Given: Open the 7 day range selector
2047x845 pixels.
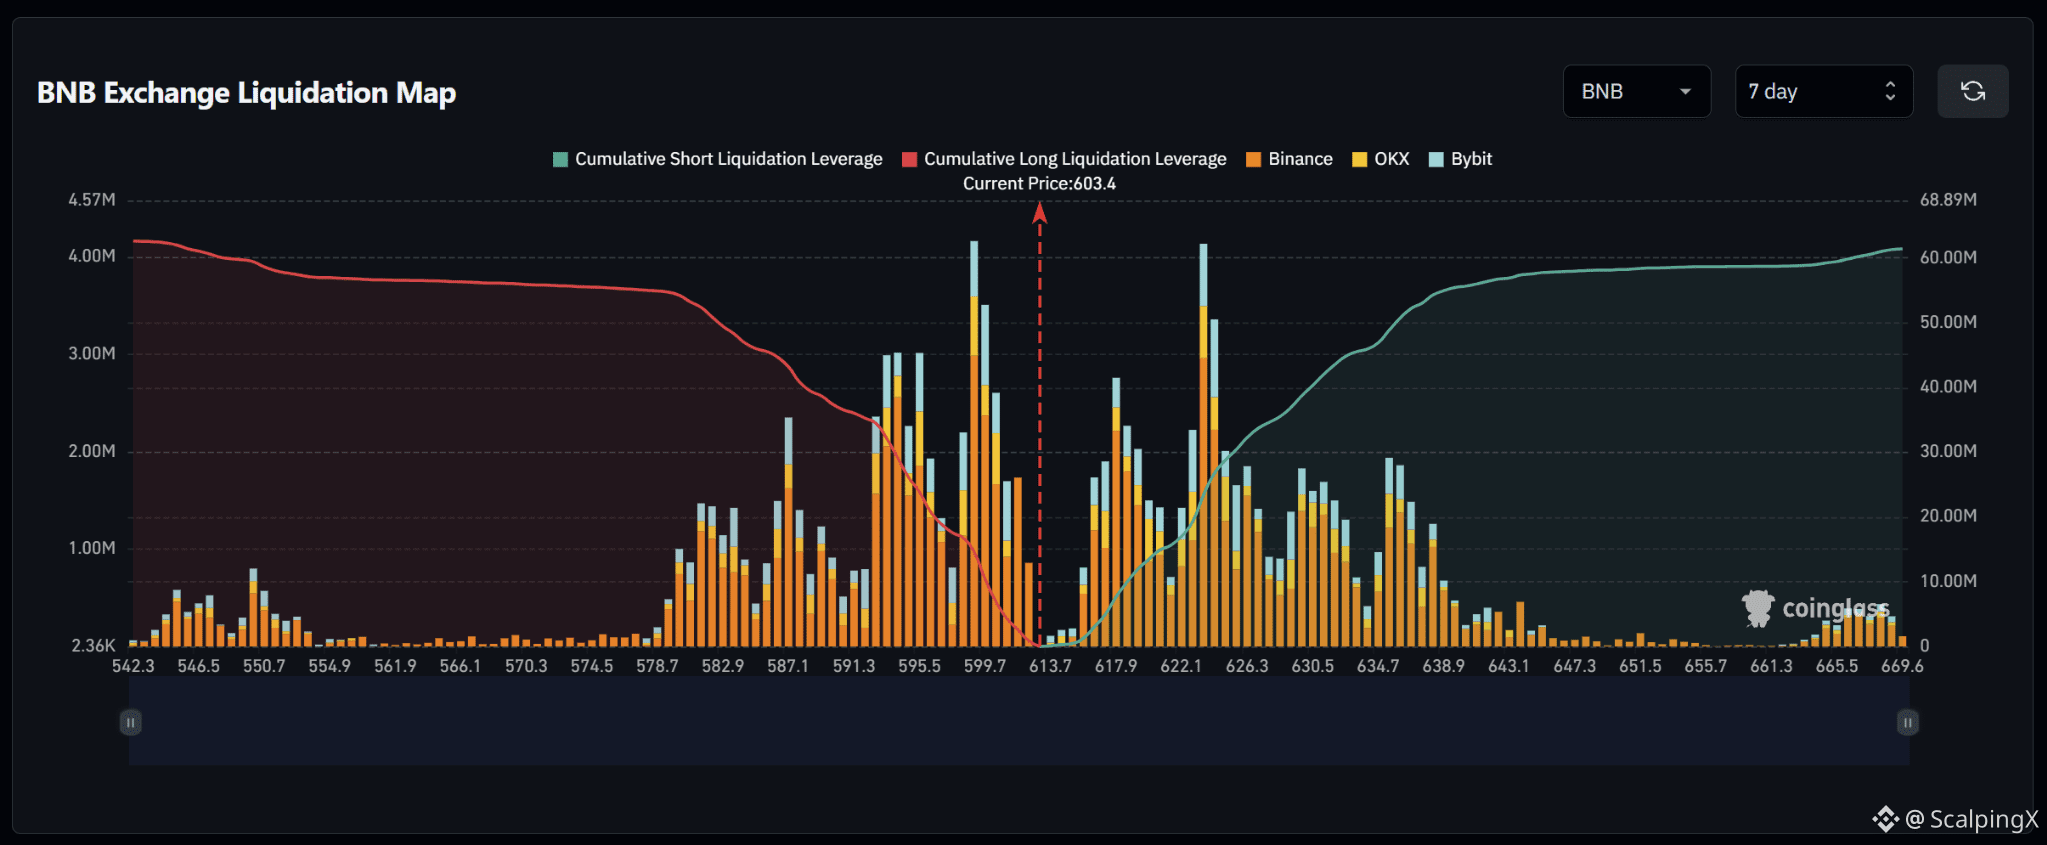Looking at the screenshot, I should (x=1823, y=92).
